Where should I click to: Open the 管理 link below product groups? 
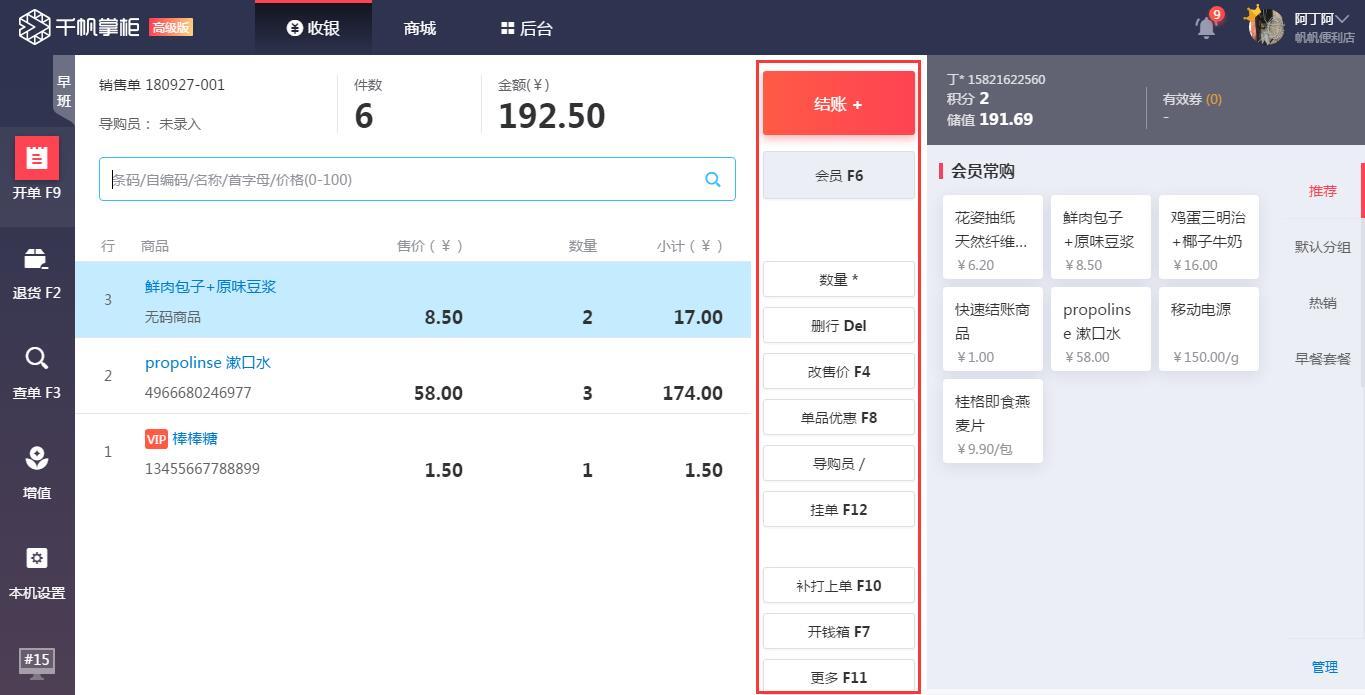(1323, 667)
